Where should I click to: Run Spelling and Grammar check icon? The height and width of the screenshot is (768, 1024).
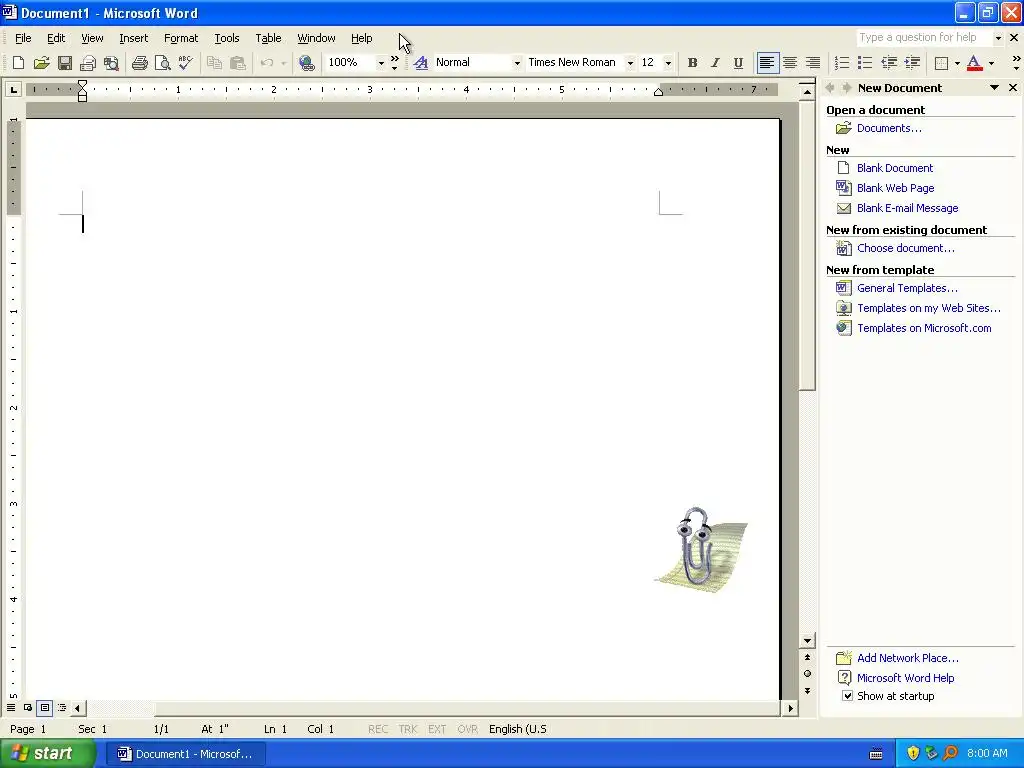point(185,63)
